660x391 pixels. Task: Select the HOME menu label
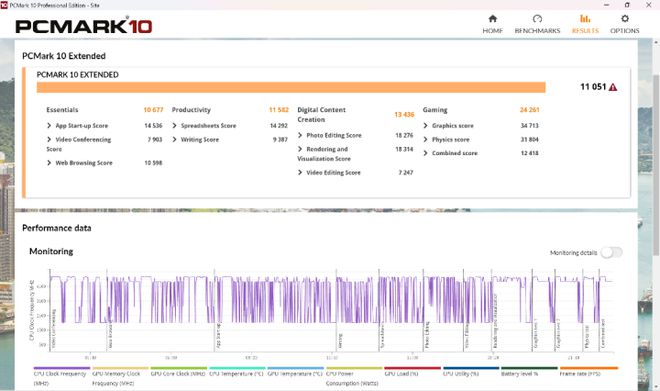click(x=492, y=31)
